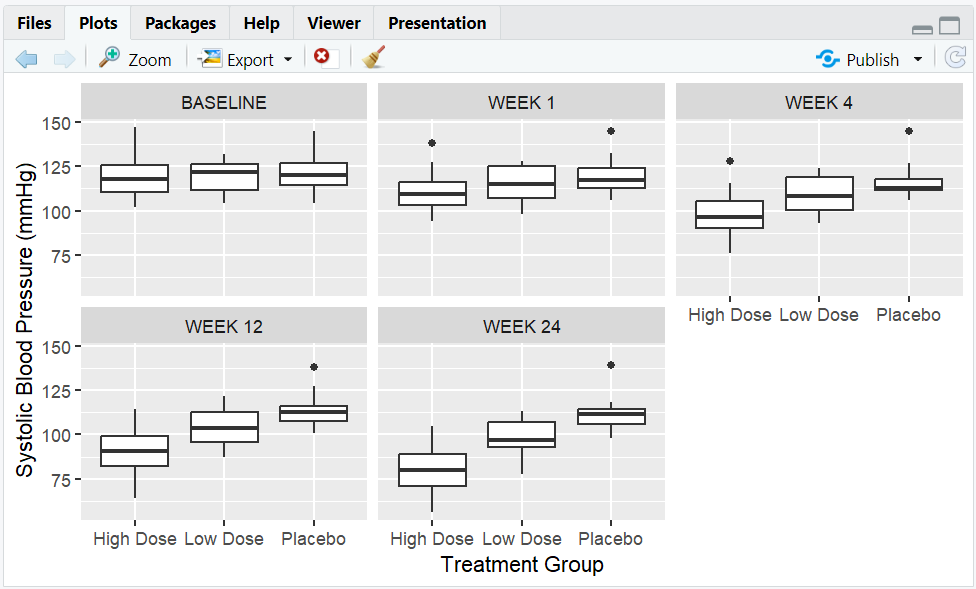Open the Export dropdown menu
This screenshot has width=976, height=589.
click(288, 59)
